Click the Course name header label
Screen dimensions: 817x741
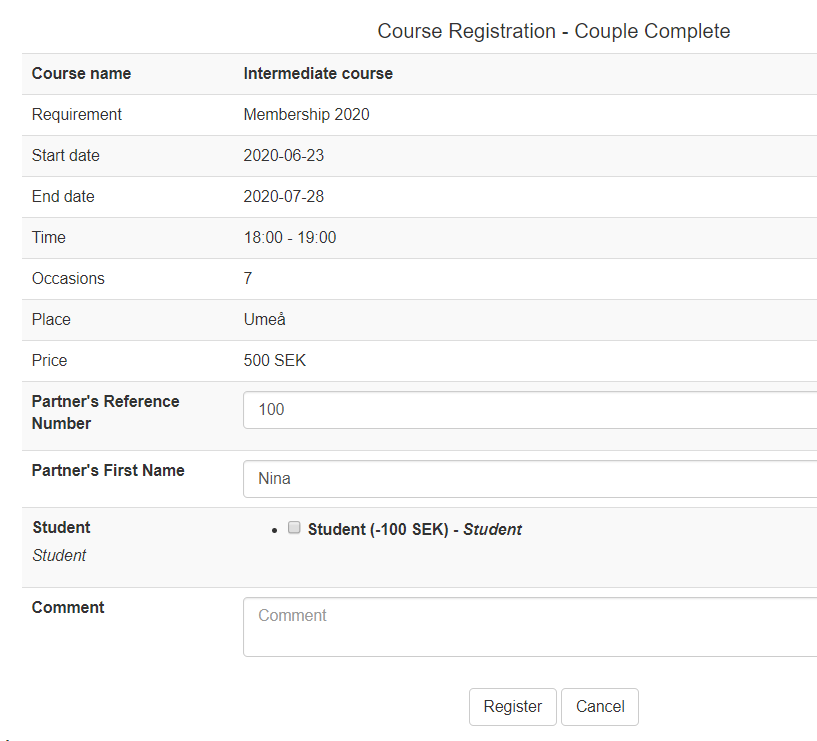81,74
